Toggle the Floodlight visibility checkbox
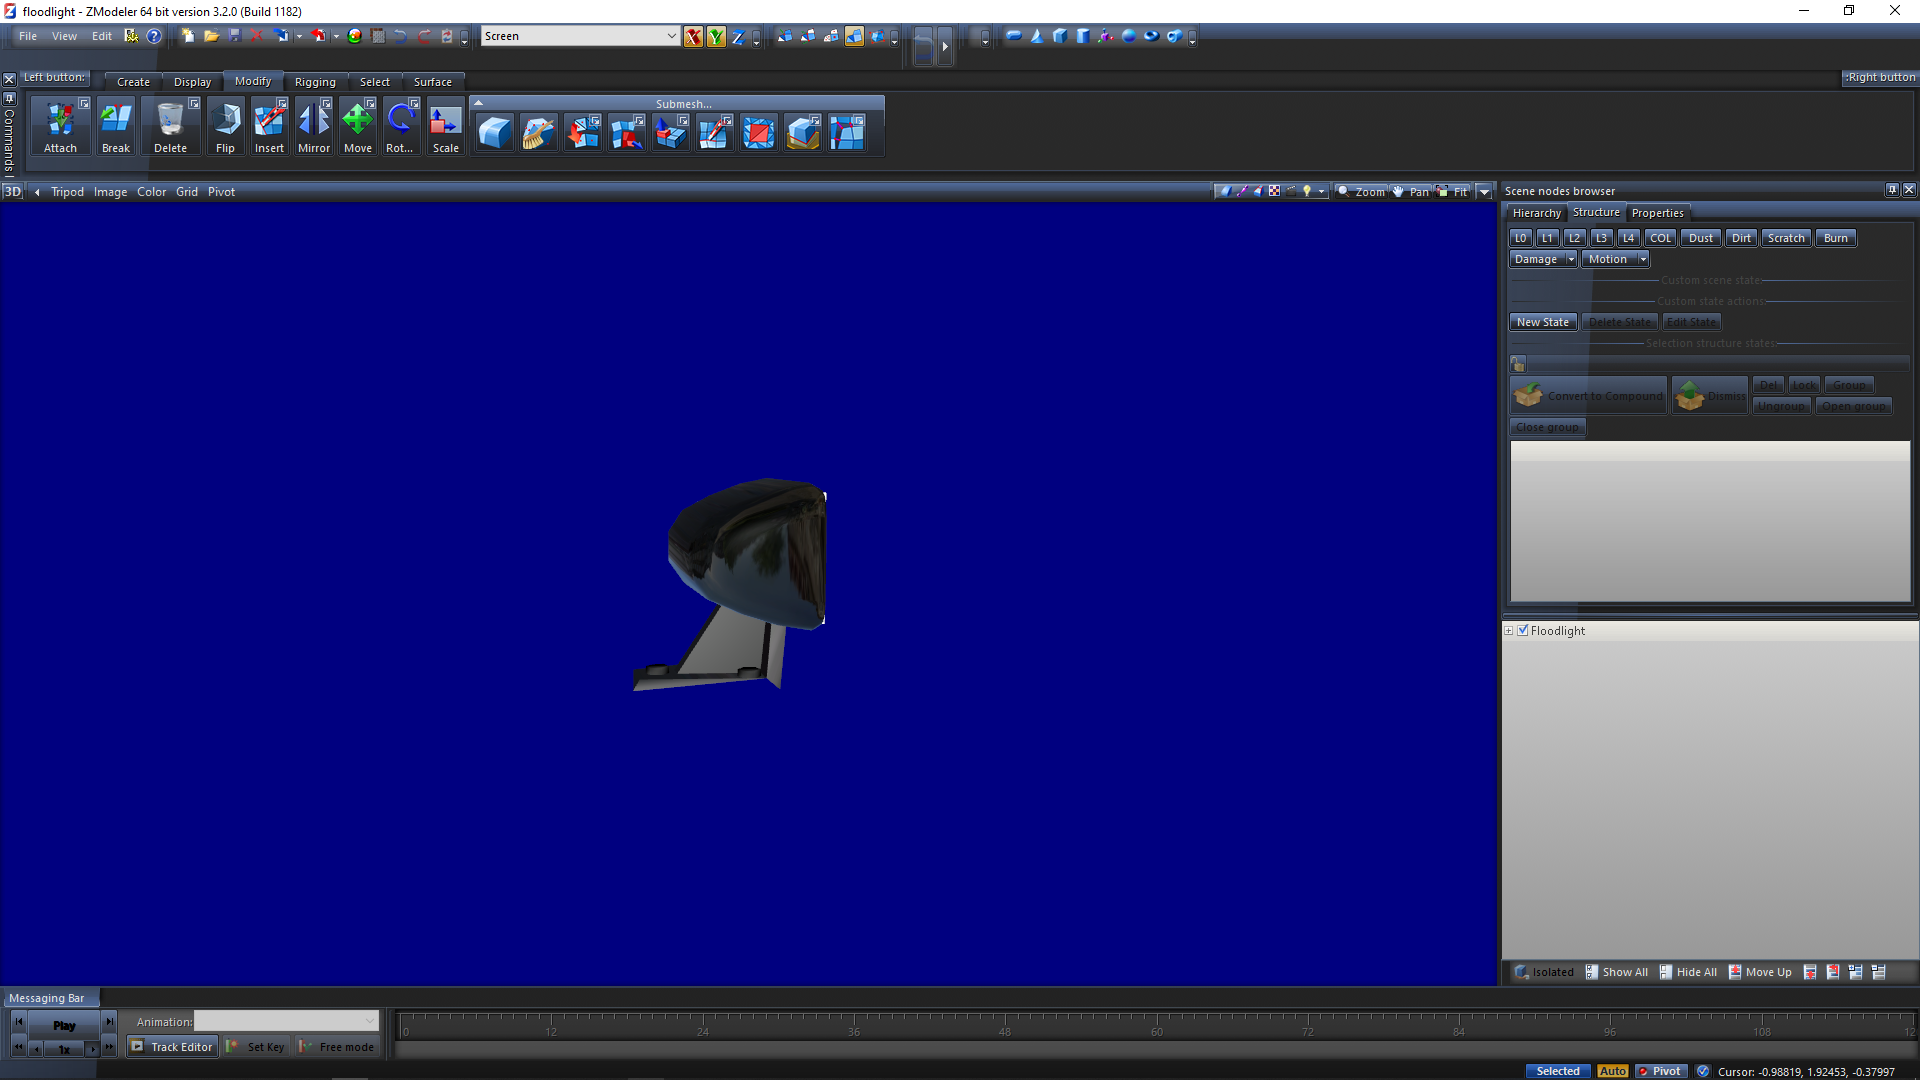1920x1080 pixels. click(1523, 631)
